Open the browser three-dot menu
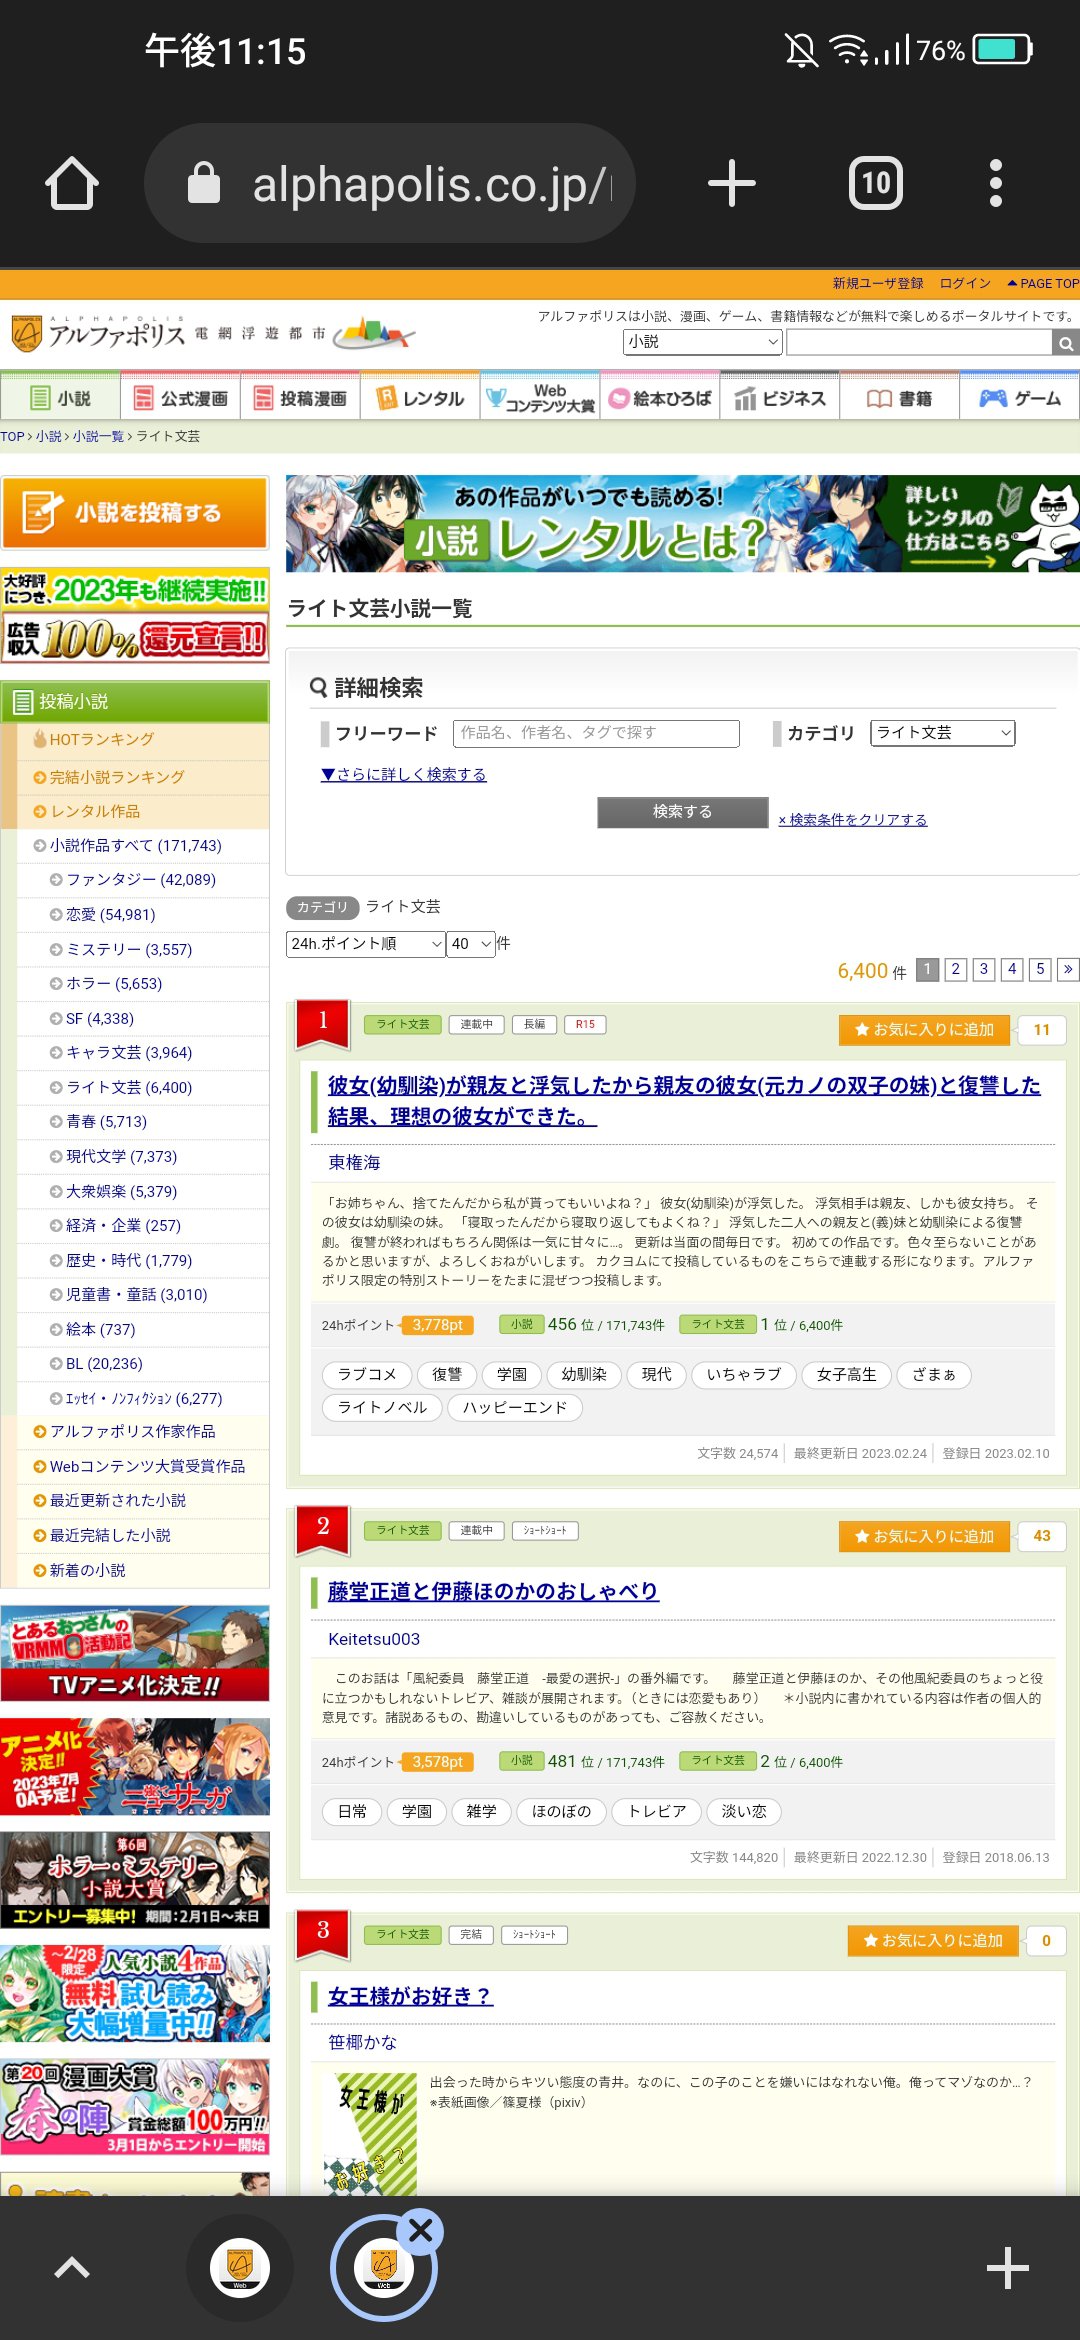This screenshot has width=1080, height=2340. tap(994, 184)
